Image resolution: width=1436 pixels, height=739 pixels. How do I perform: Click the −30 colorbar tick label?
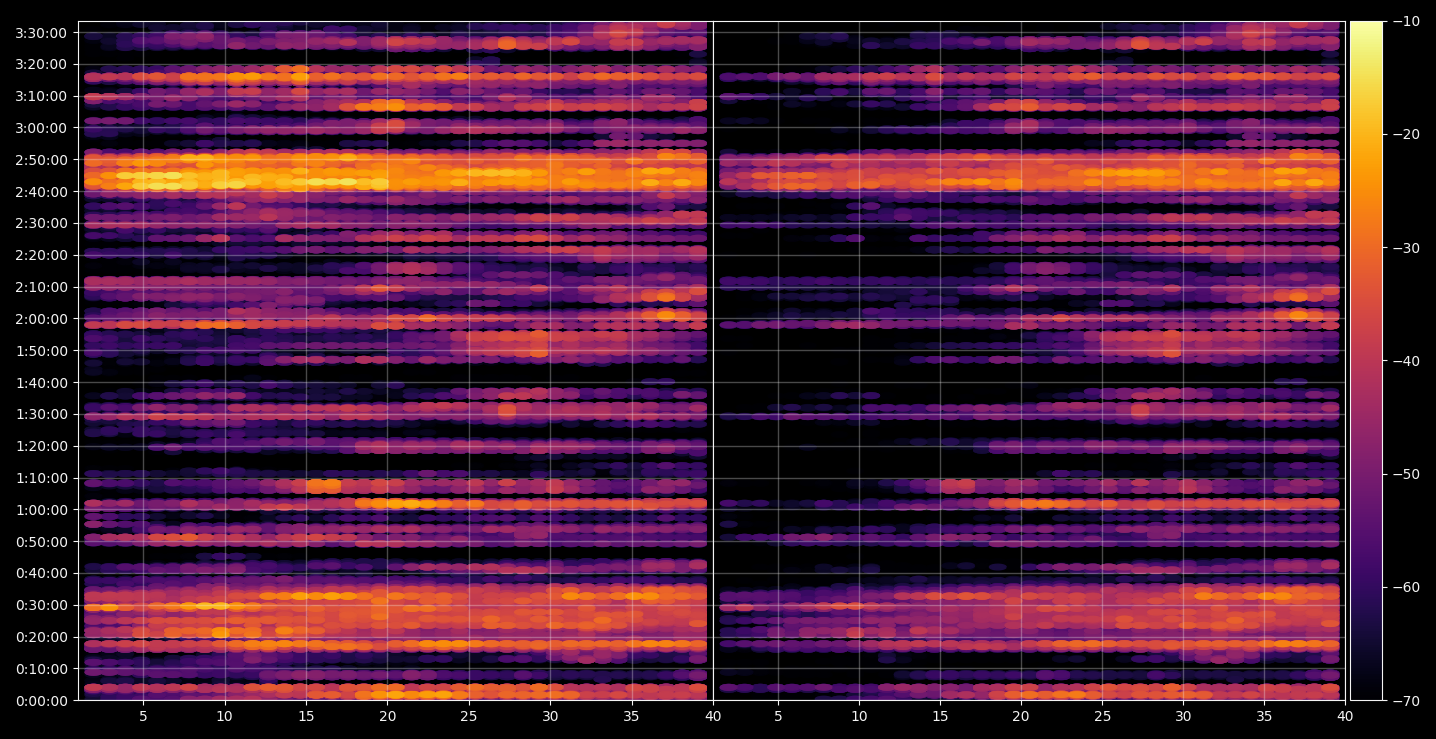coord(1405,248)
